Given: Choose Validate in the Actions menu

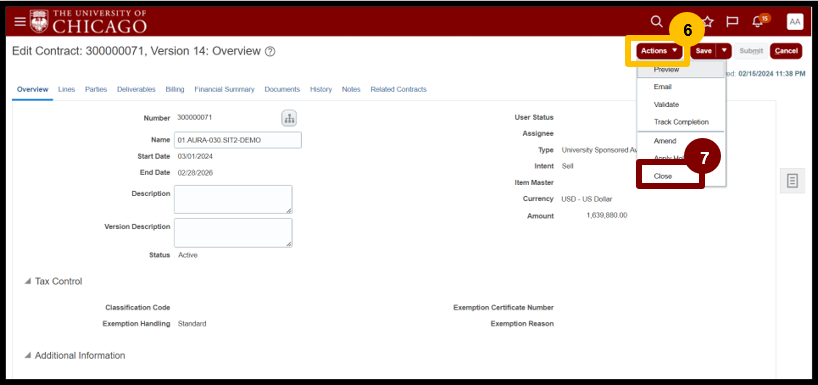Looking at the screenshot, I should click(x=666, y=104).
